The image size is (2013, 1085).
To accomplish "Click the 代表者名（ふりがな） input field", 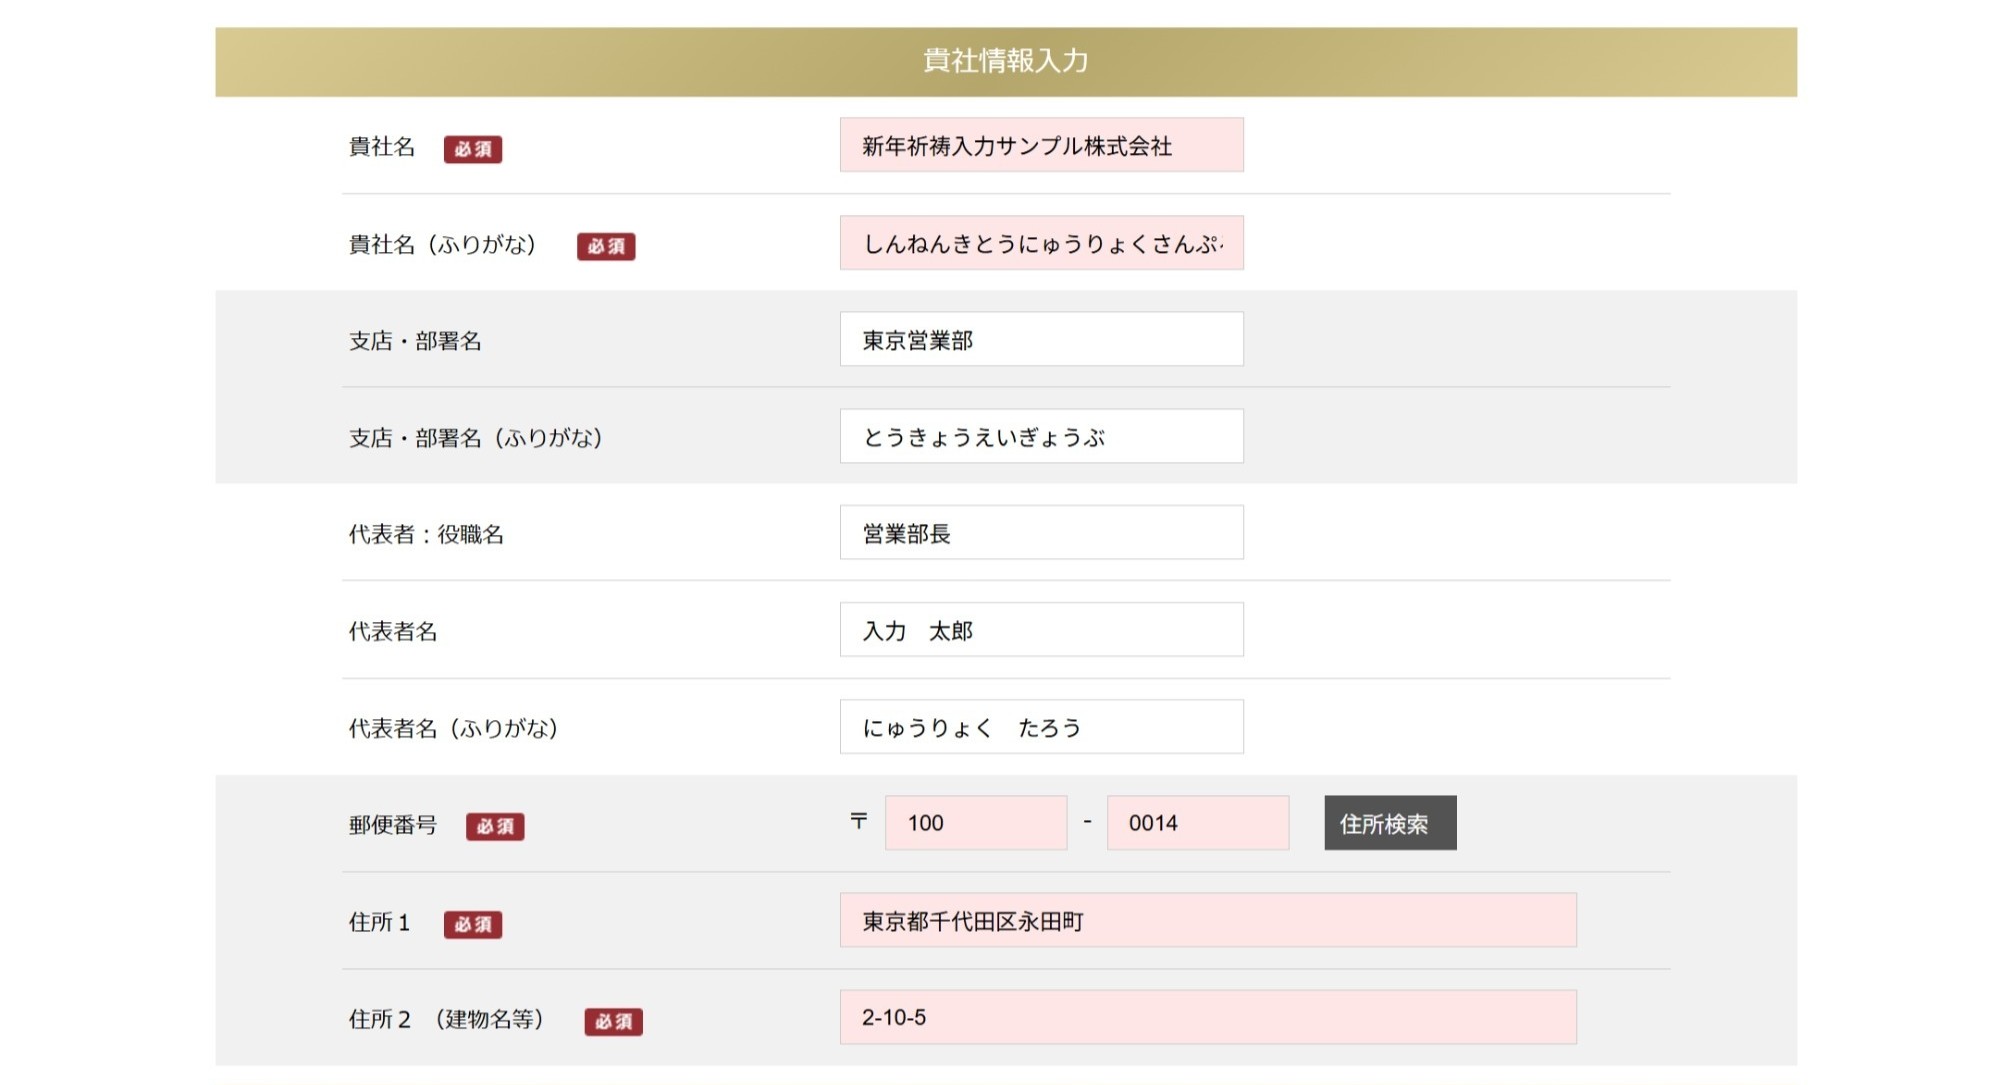I will (x=1041, y=727).
